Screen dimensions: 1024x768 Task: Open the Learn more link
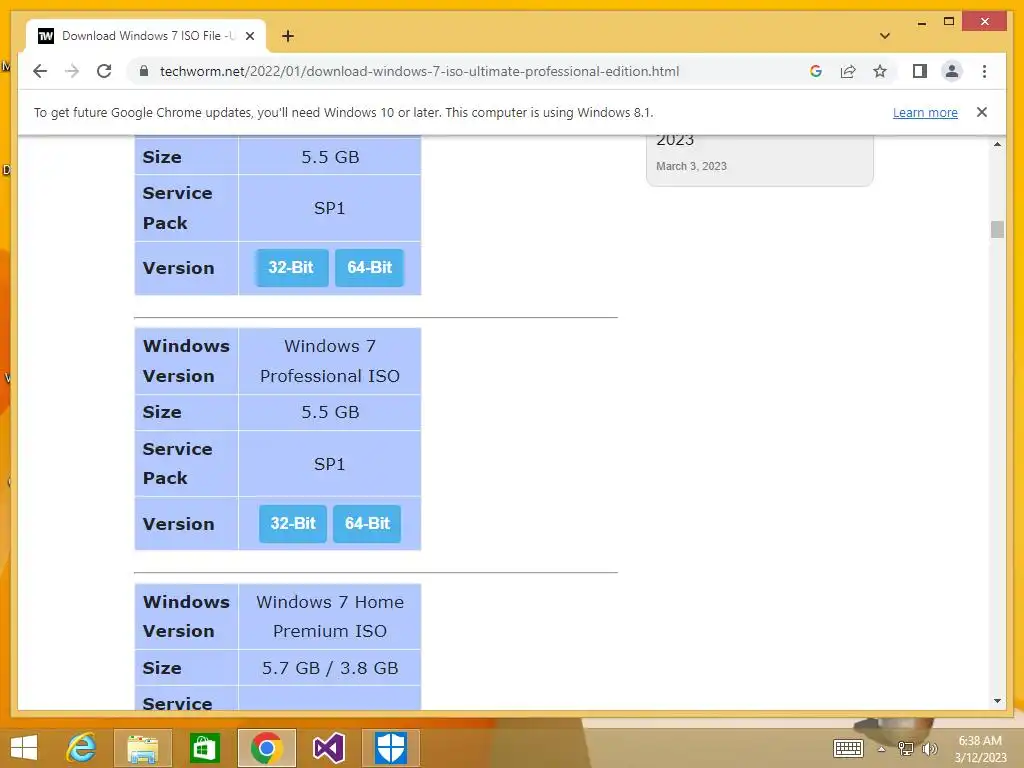pos(925,112)
